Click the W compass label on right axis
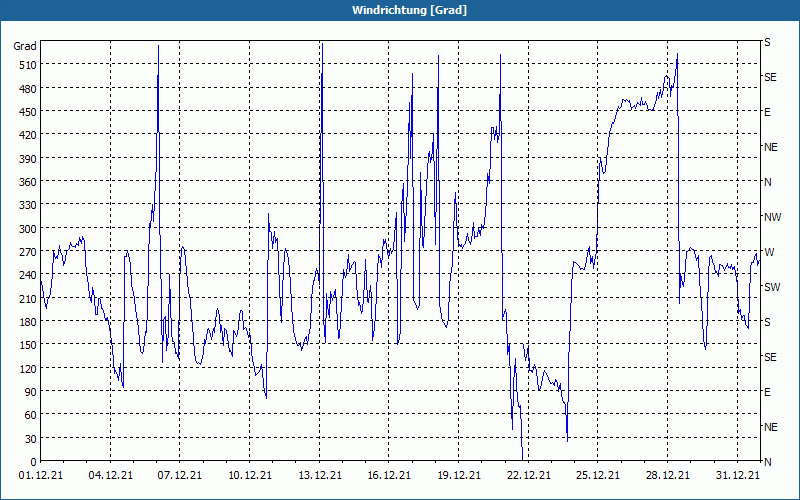Image resolution: width=800 pixels, height=500 pixels. [769, 253]
